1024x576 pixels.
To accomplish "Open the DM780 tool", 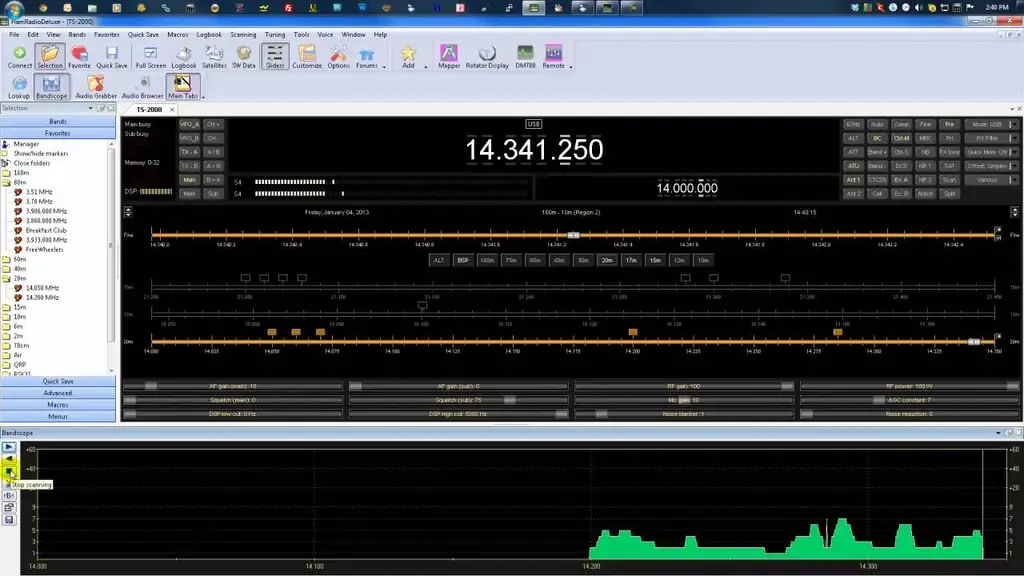I will tap(525, 56).
